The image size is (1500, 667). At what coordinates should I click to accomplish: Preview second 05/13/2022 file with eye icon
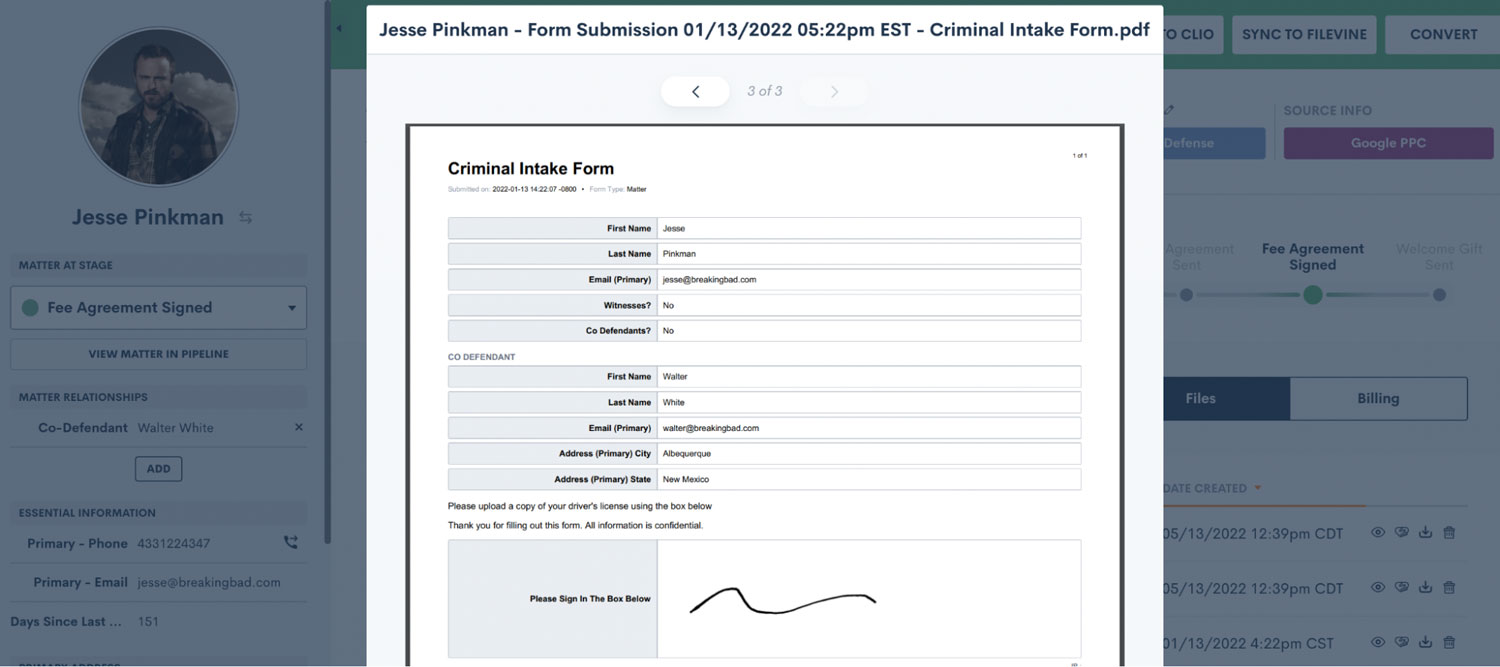(1377, 588)
